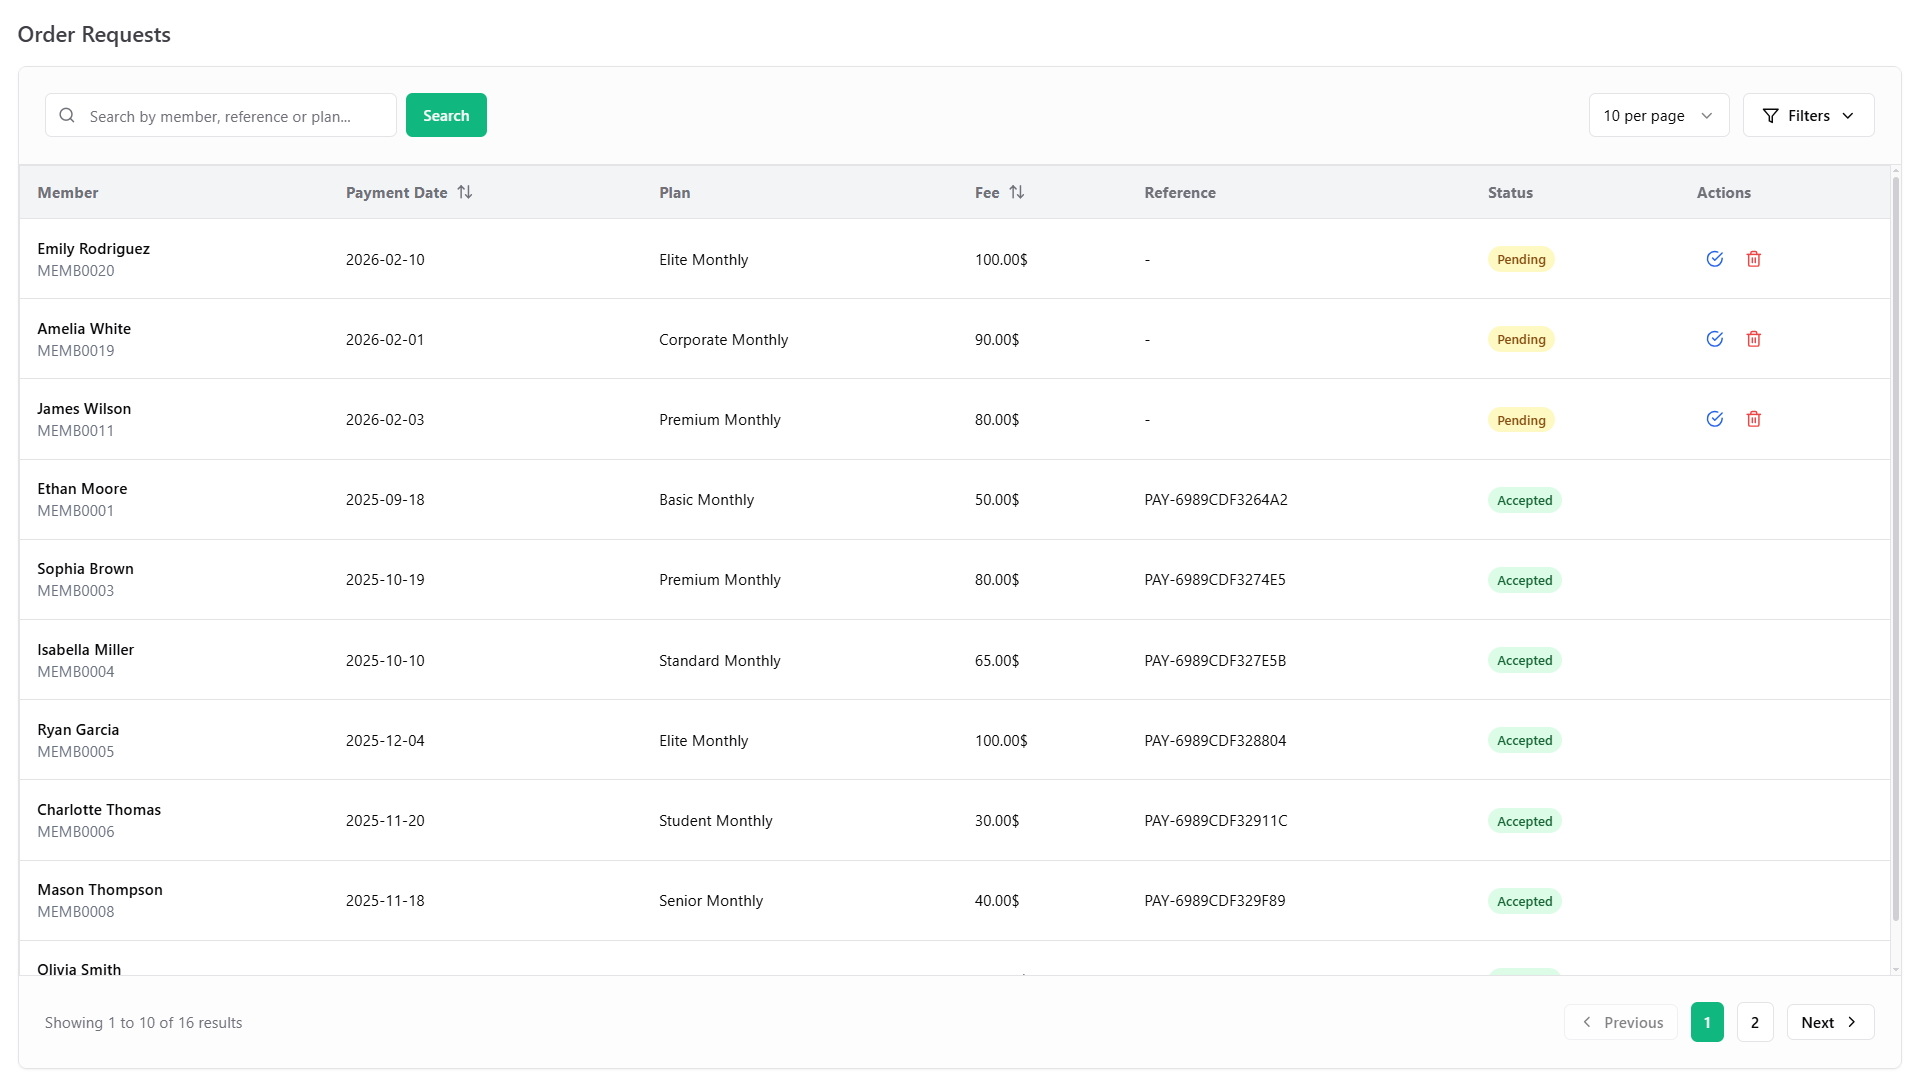Click the Basic Monthly plan cell
Screen dimensions: 1920x1080
706,500
